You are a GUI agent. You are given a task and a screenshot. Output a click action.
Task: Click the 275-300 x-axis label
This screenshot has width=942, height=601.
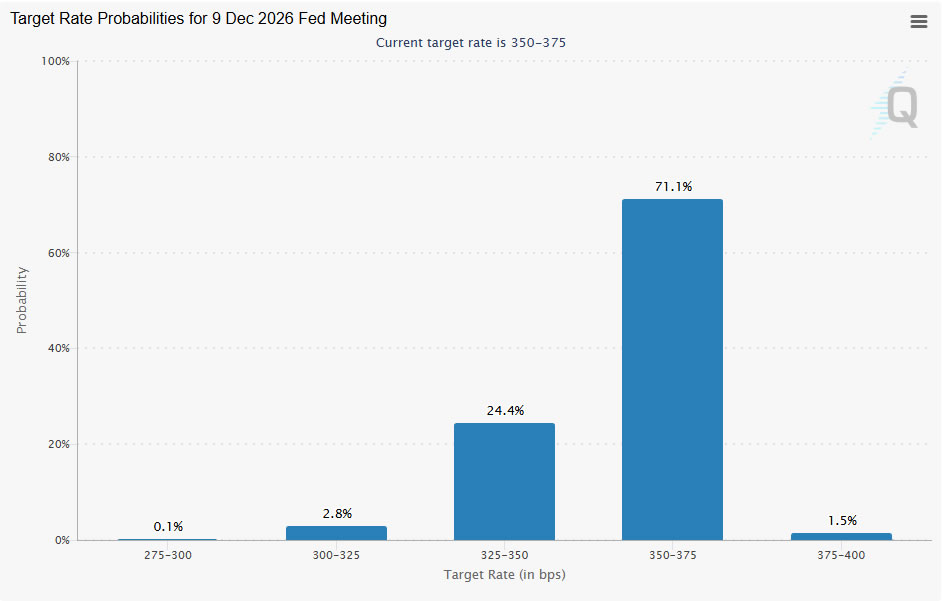pos(168,554)
